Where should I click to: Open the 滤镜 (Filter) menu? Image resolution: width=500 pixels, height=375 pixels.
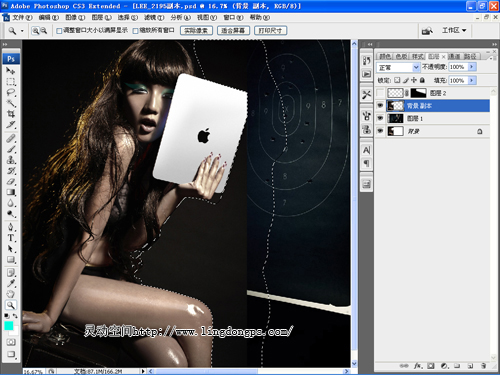click(154, 17)
